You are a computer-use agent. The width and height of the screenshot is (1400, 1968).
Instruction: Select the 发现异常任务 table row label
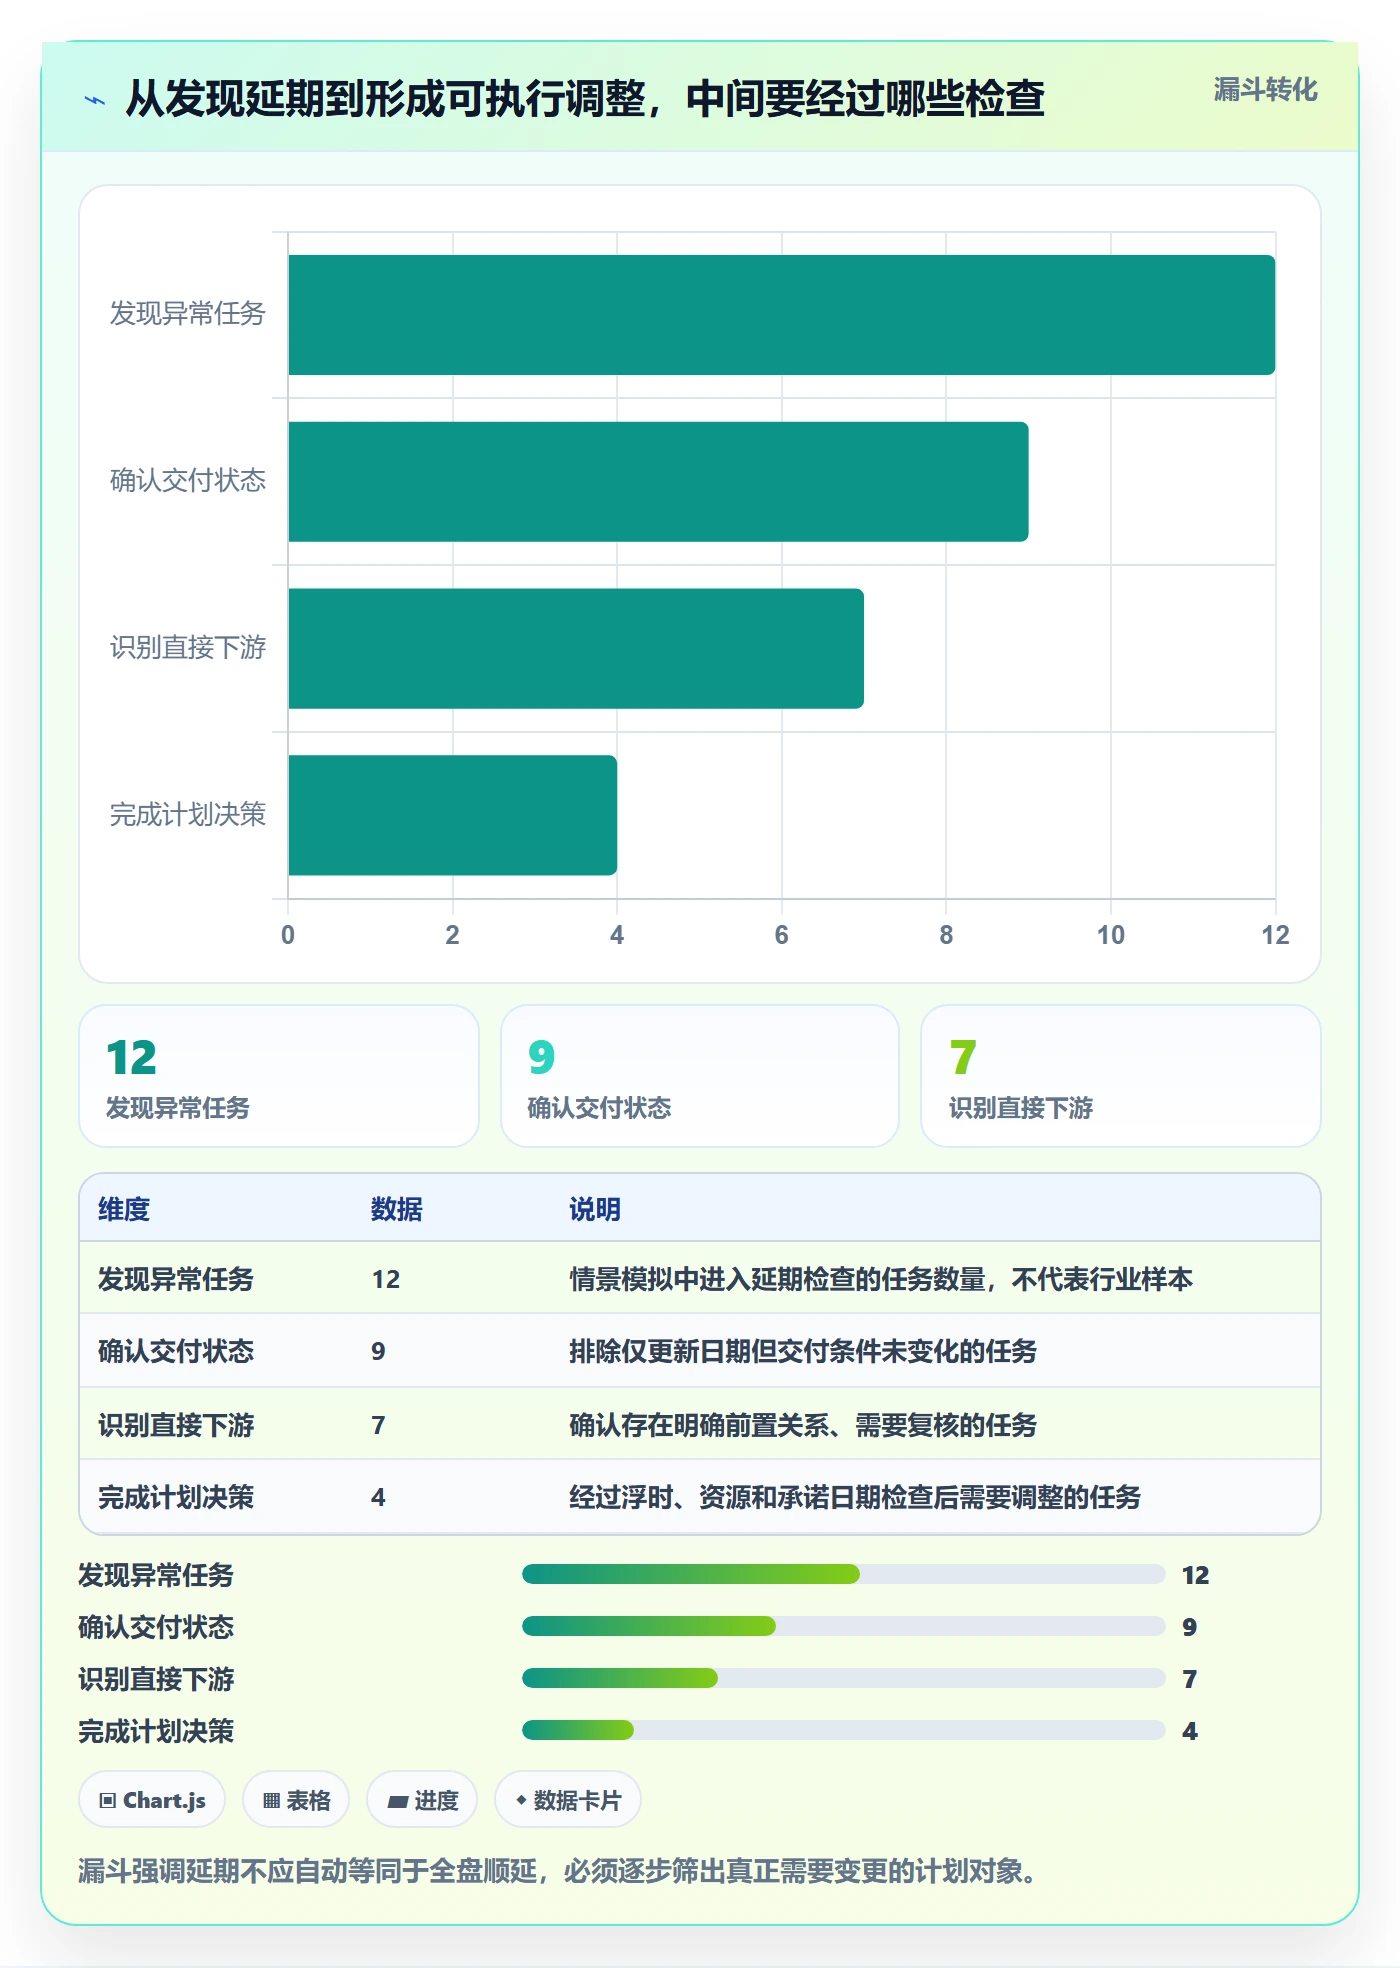tap(176, 1279)
